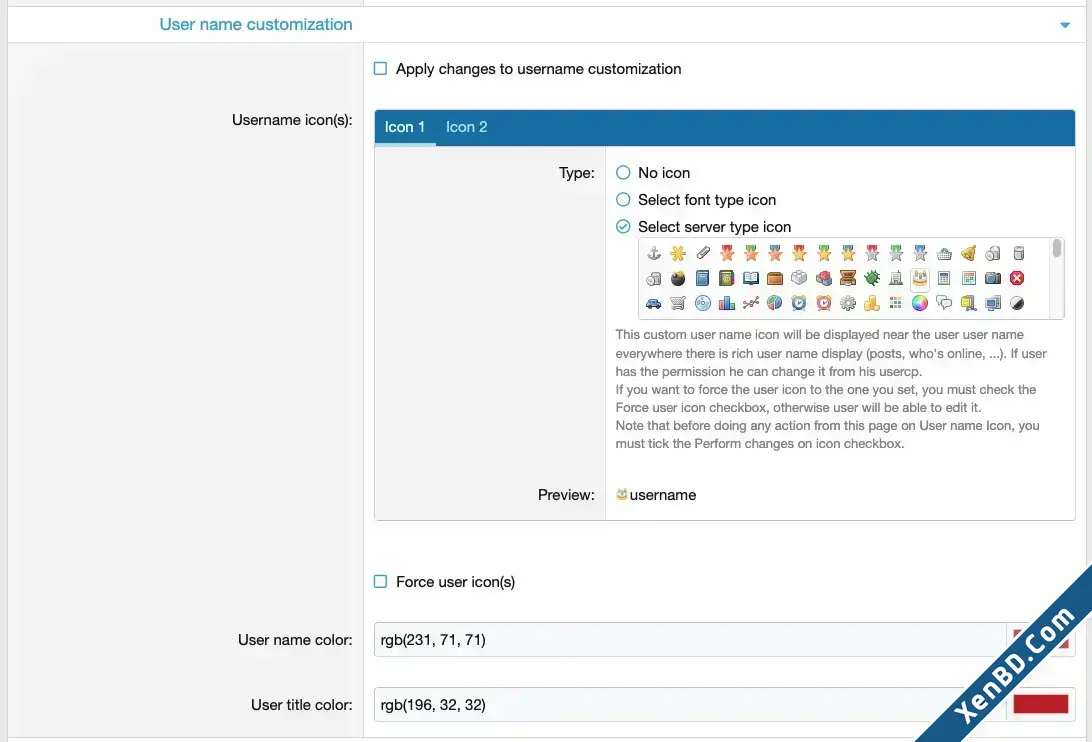Enable Apply changes to username customization
The image size is (1092, 742).
380,68
